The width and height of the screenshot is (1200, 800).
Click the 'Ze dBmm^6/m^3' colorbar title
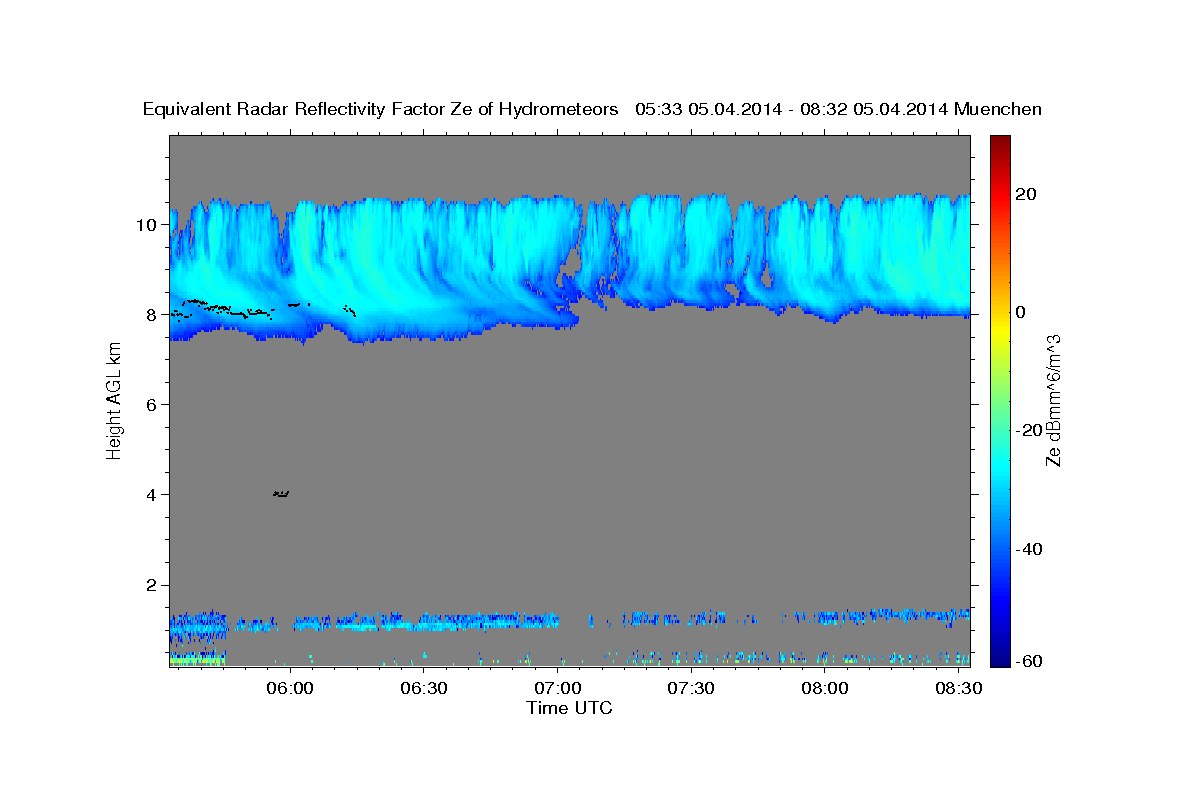click(x=1053, y=401)
